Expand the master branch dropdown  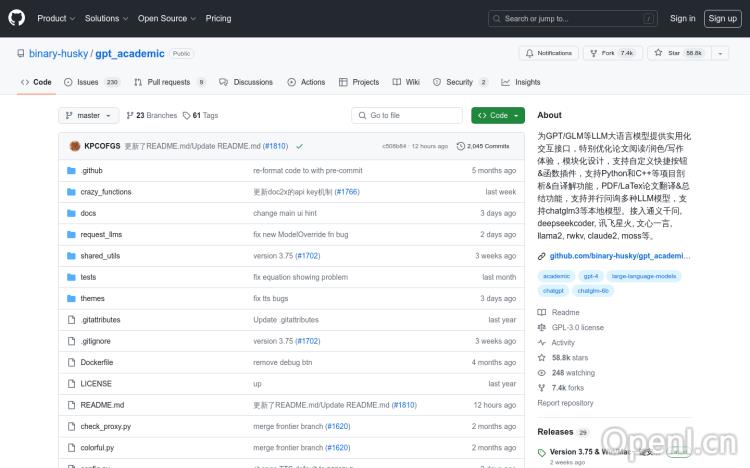(89, 115)
